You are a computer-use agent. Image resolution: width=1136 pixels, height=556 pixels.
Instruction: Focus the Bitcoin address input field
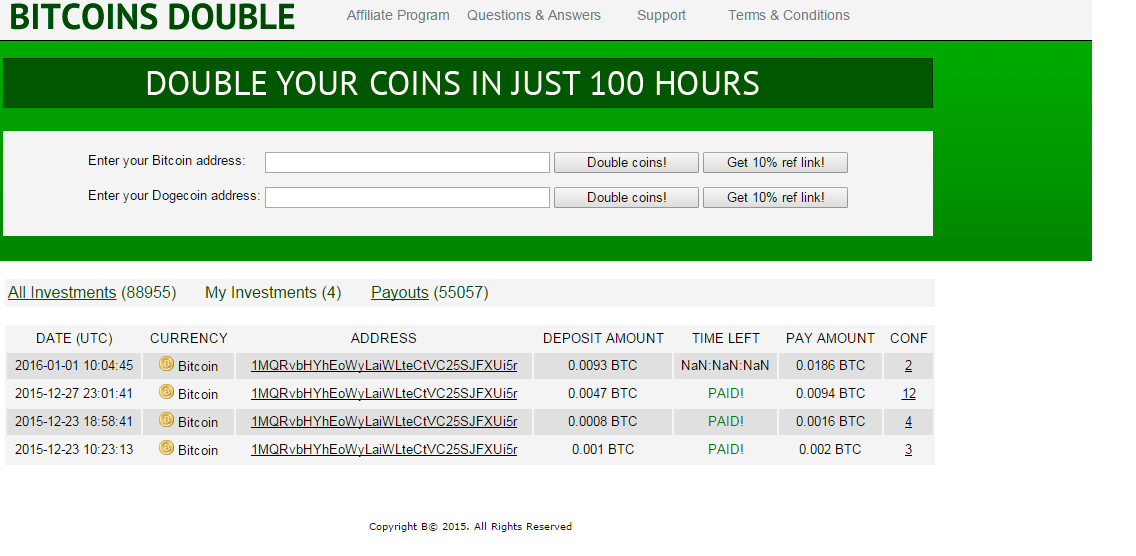(x=407, y=162)
